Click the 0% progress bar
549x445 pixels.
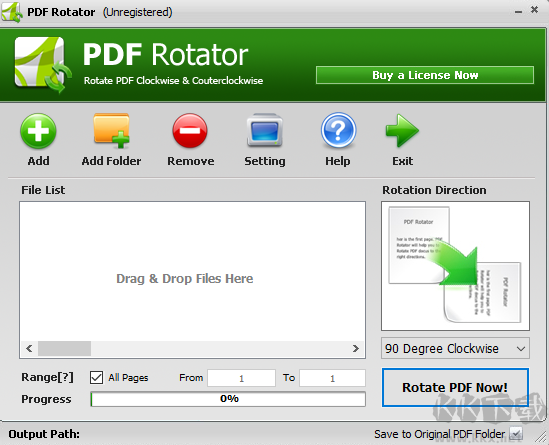point(228,399)
